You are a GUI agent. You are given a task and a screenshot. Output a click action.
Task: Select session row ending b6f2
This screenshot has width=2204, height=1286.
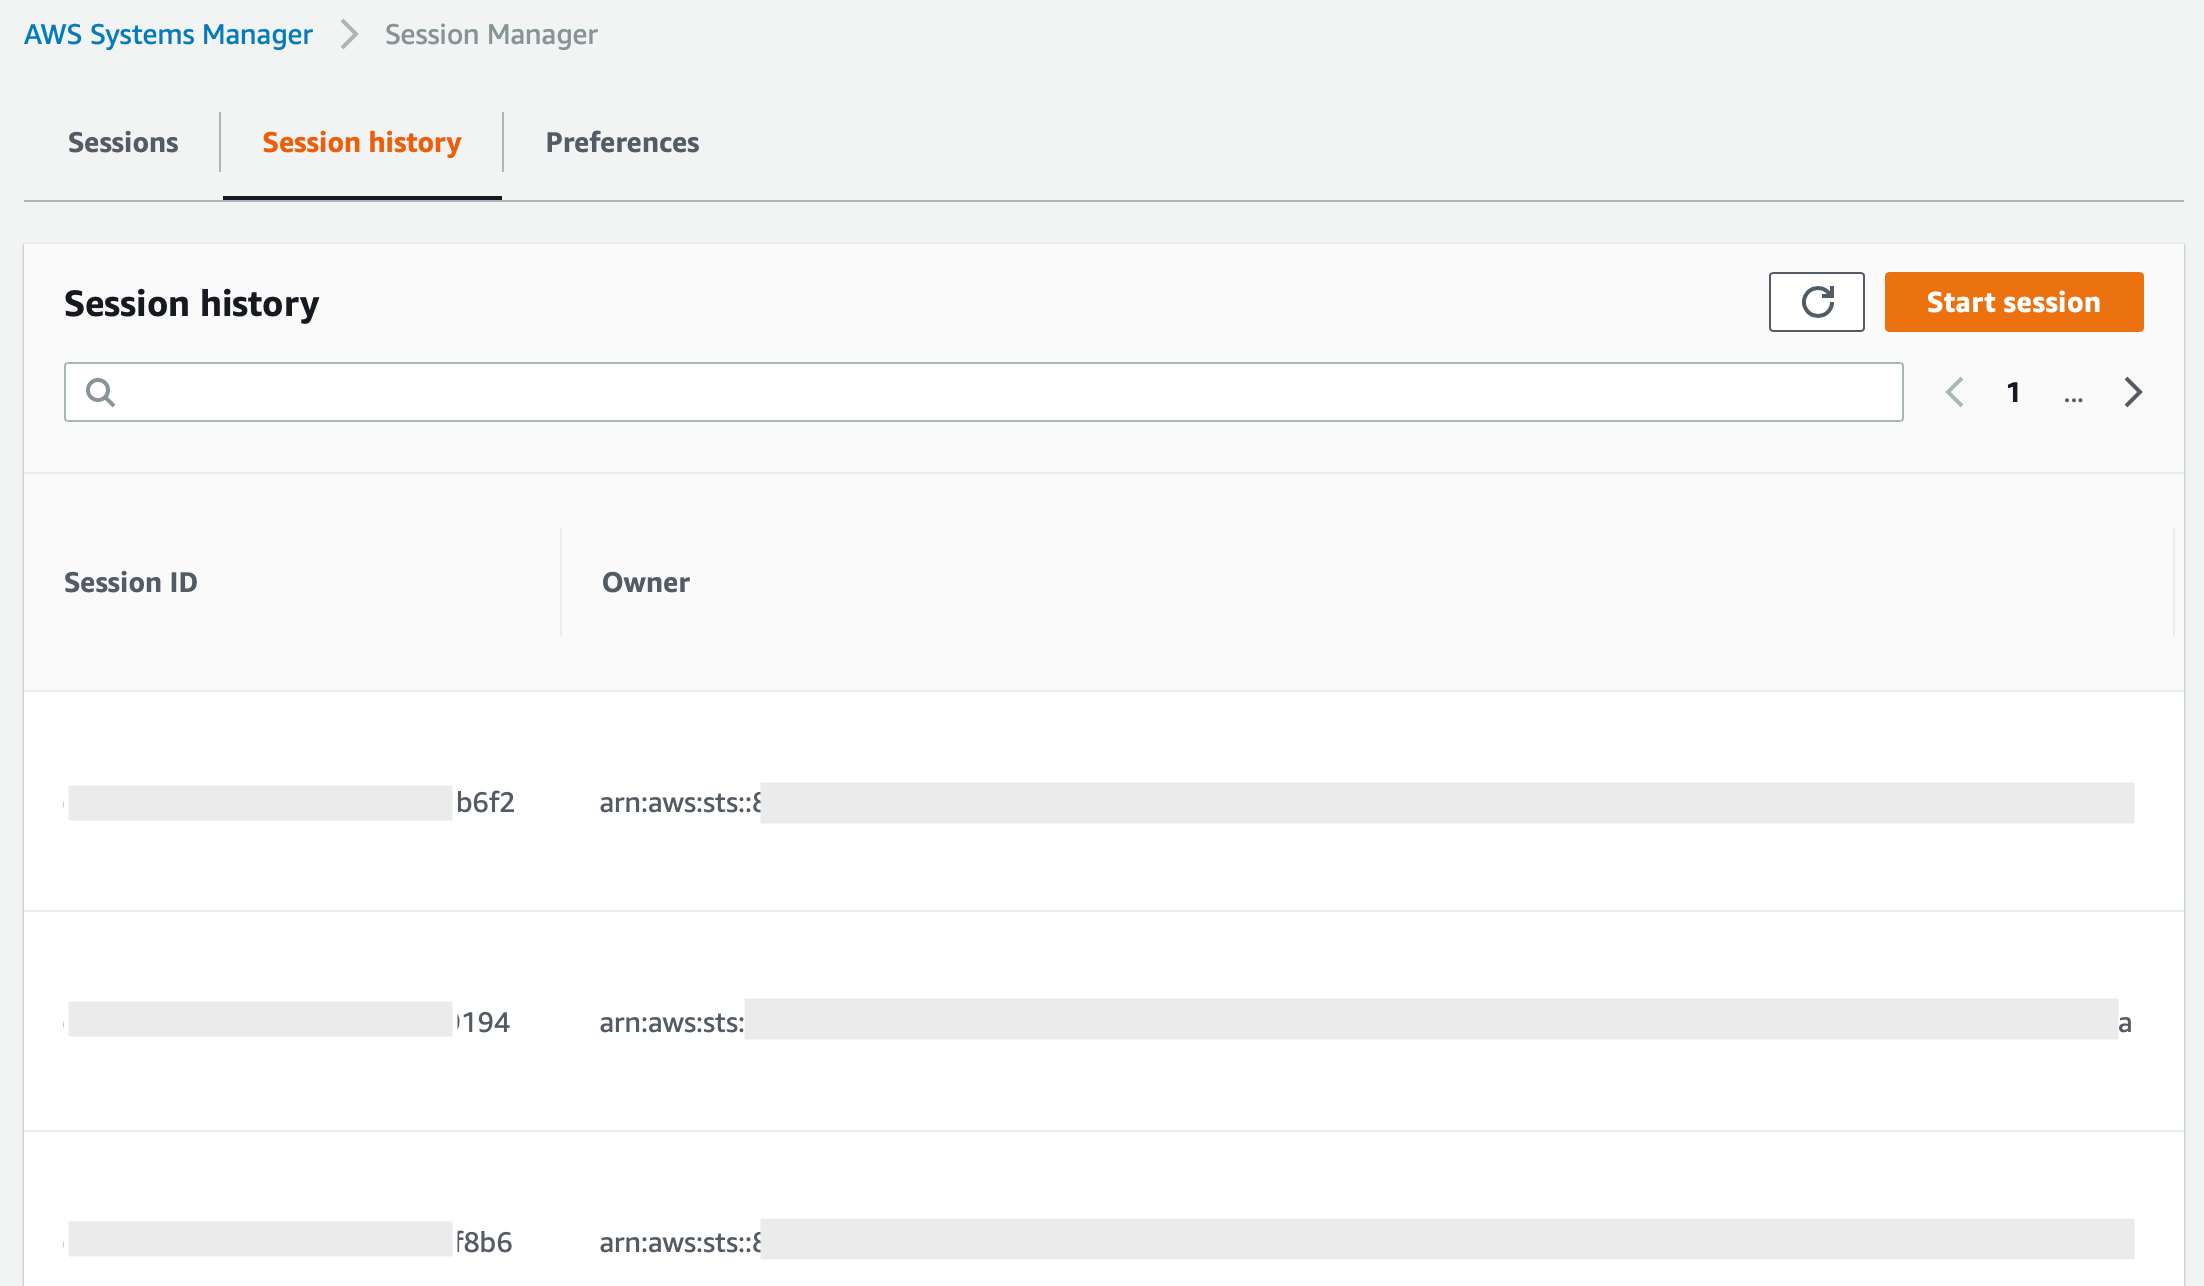pos(485,802)
